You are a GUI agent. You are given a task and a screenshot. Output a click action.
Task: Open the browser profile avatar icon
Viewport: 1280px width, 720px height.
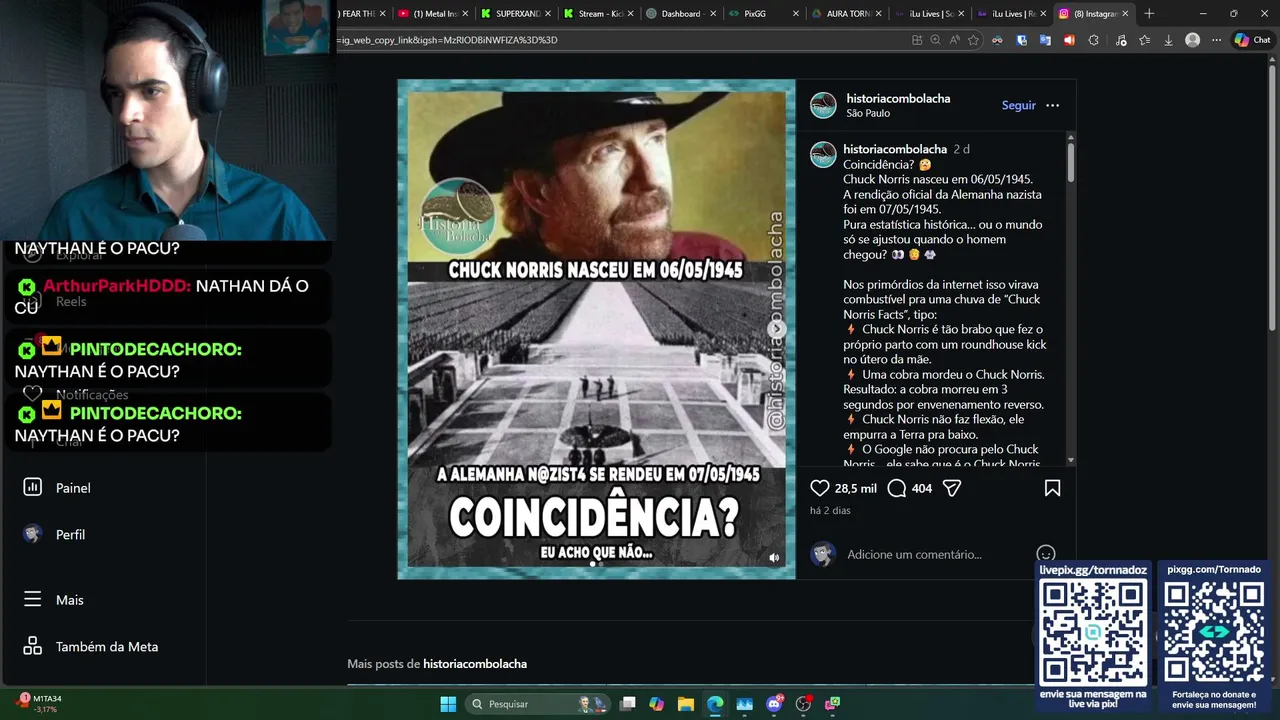(1192, 40)
